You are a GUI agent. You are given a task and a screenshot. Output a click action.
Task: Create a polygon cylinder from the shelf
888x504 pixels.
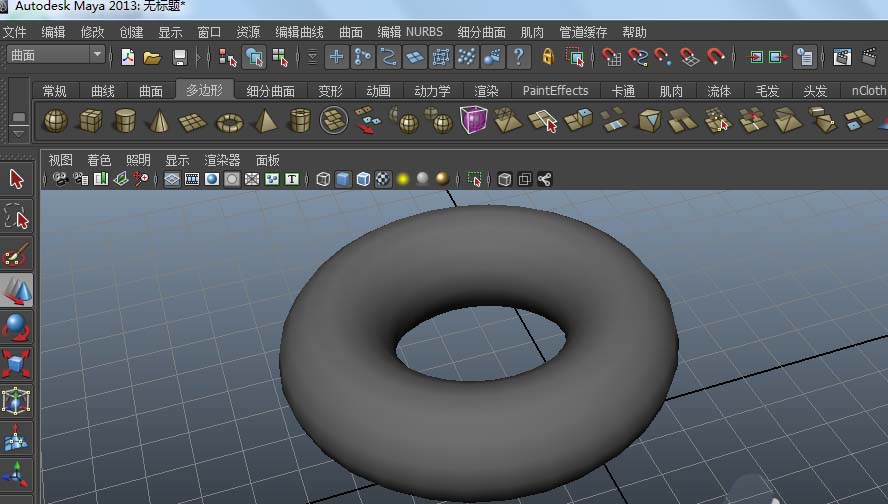125,121
